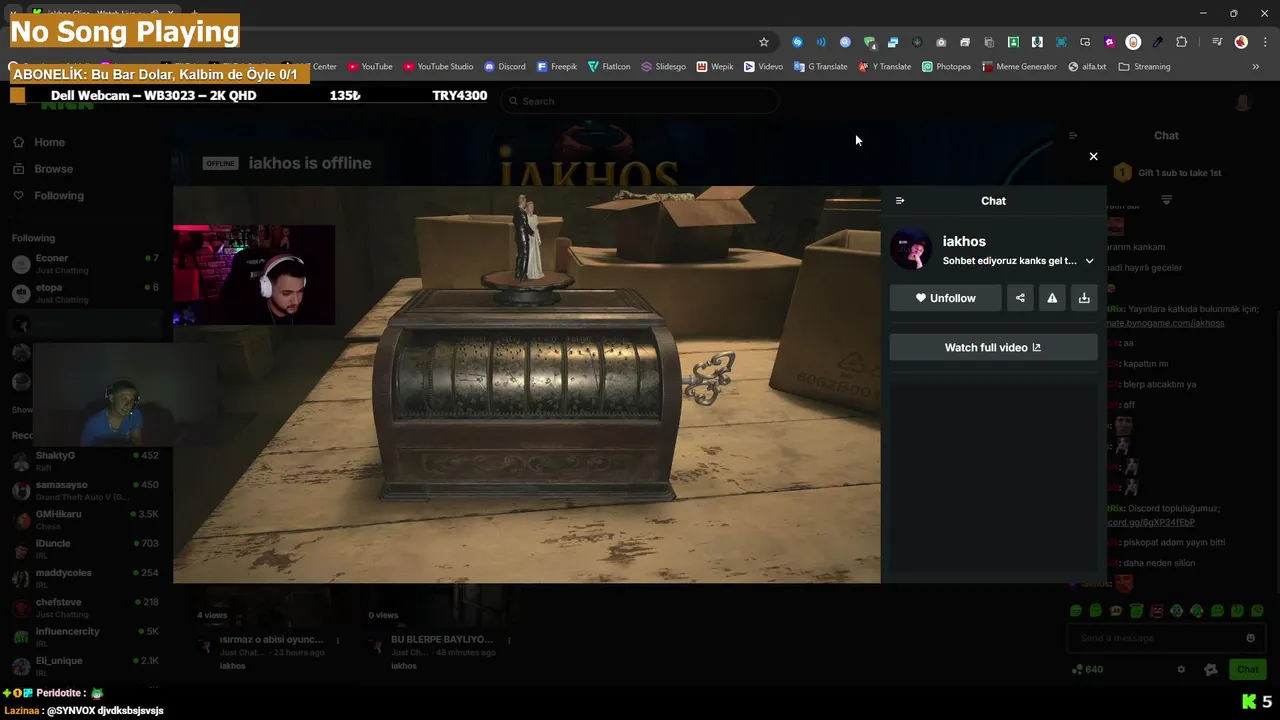Open the Wepik bookmark

point(715,67)
